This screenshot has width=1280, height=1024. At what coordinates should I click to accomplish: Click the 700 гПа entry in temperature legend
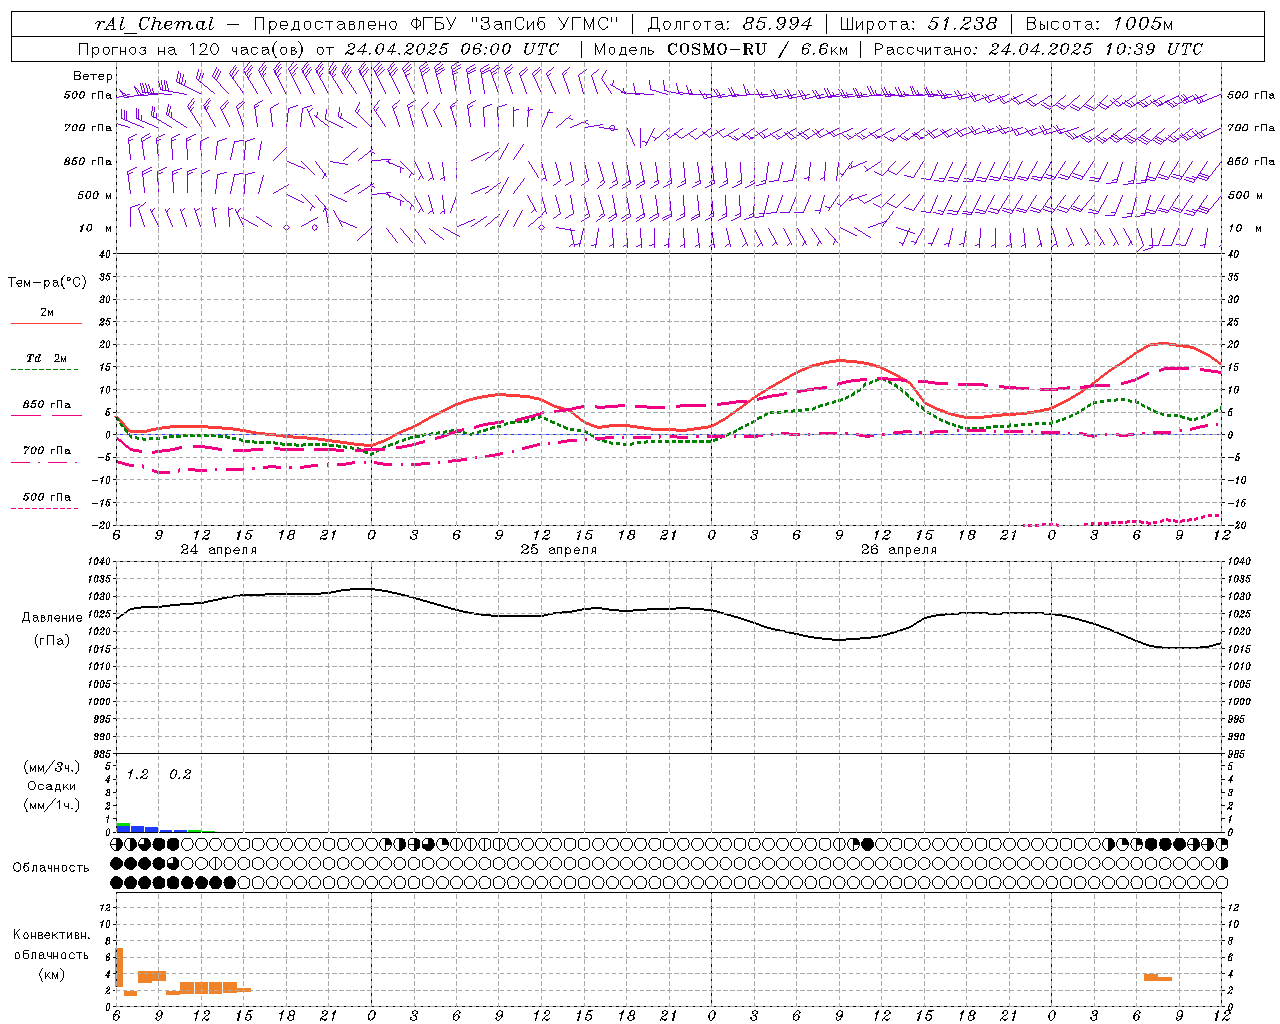[x=46, y=451]
